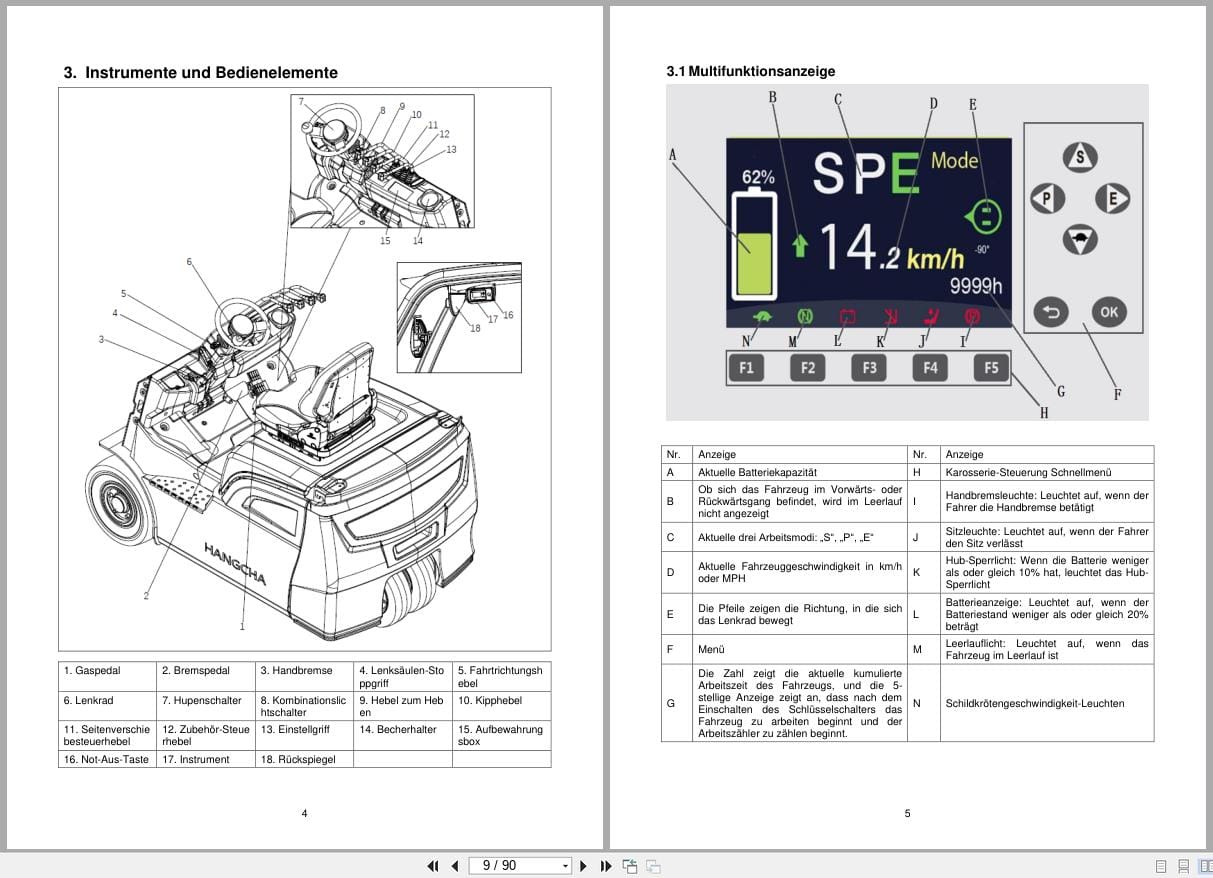Click table cell '10. Kipphebel'

coord(502,707)
